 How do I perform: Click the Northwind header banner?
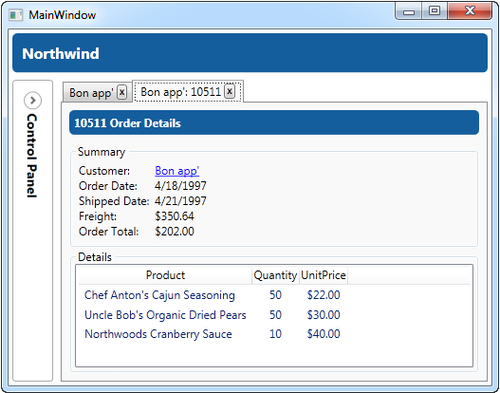(x=250, y=53)
